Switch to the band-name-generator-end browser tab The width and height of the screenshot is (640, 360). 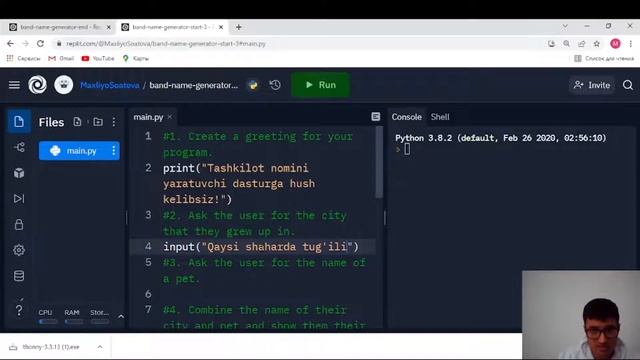tap(60, 27)
